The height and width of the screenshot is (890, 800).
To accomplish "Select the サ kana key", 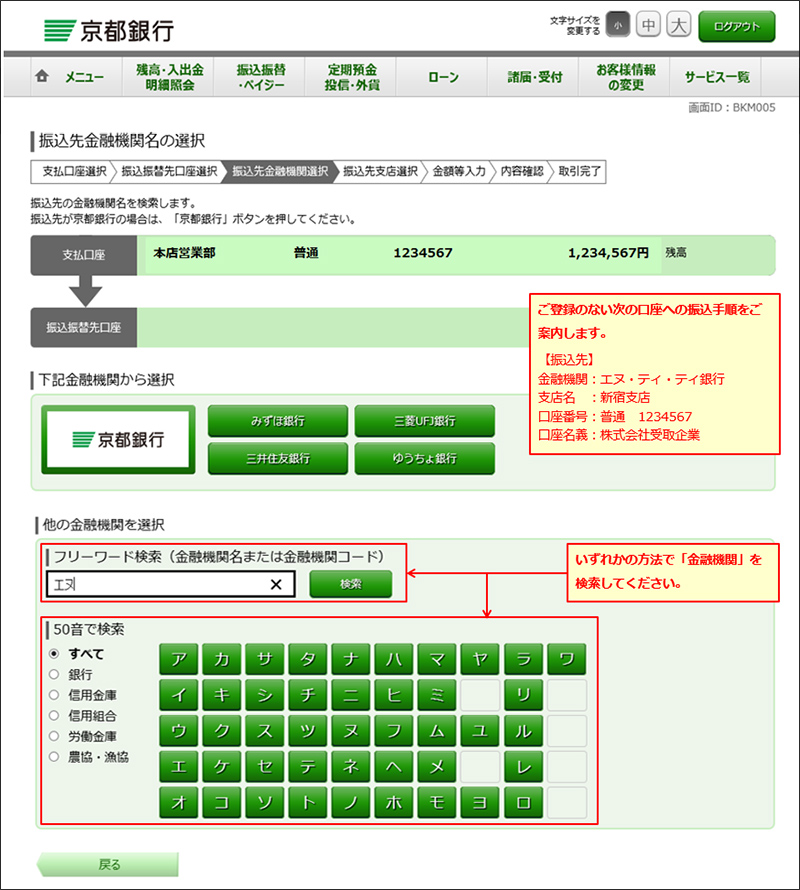I will pyautogui.click(x=265, y=660).
